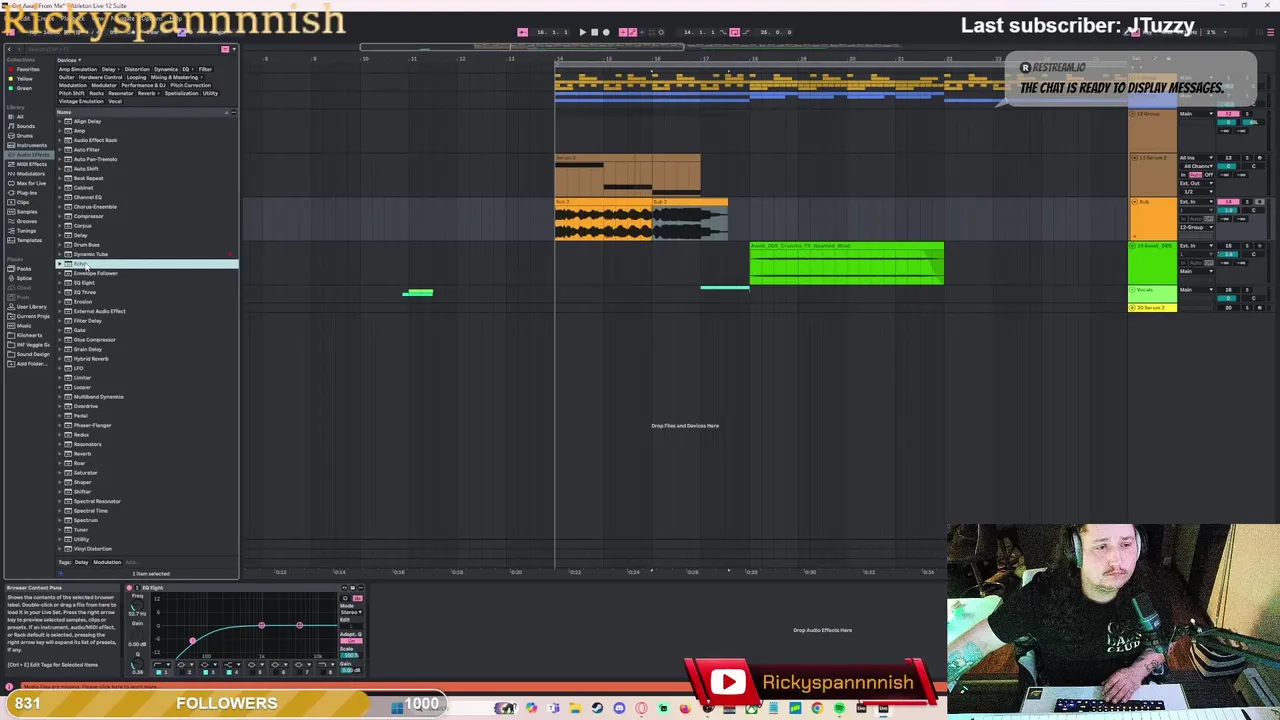
Task: Expand the Compressor device in browser
Action: pos(60,216)
